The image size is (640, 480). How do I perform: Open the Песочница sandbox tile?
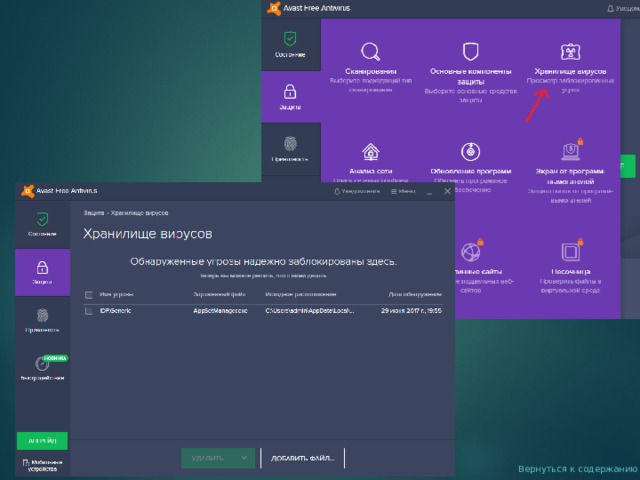570,265
